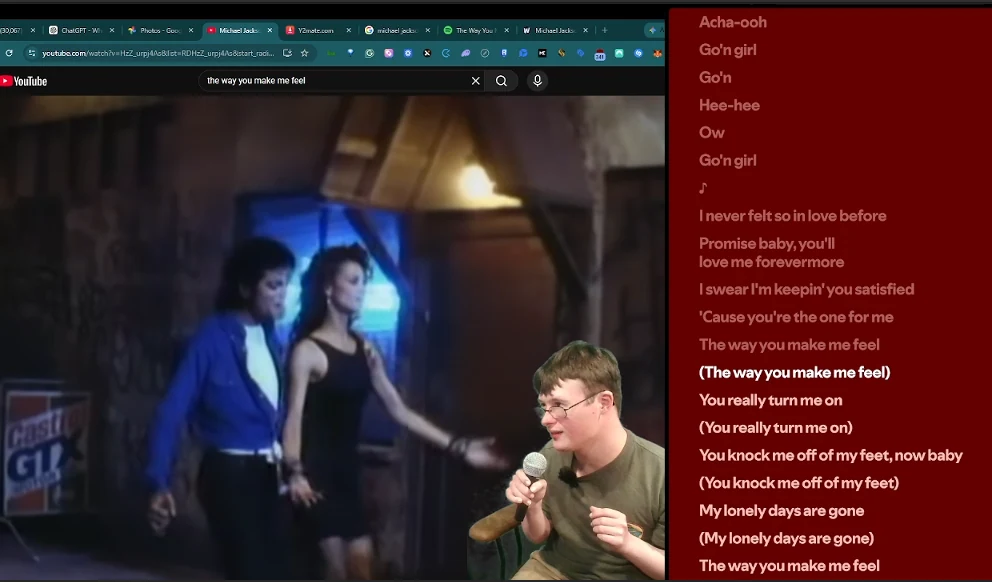This screenshot has height=582, width=992.
Task: Jump to lyric '(My lonely days are gone)'
Action: (786, 538)
